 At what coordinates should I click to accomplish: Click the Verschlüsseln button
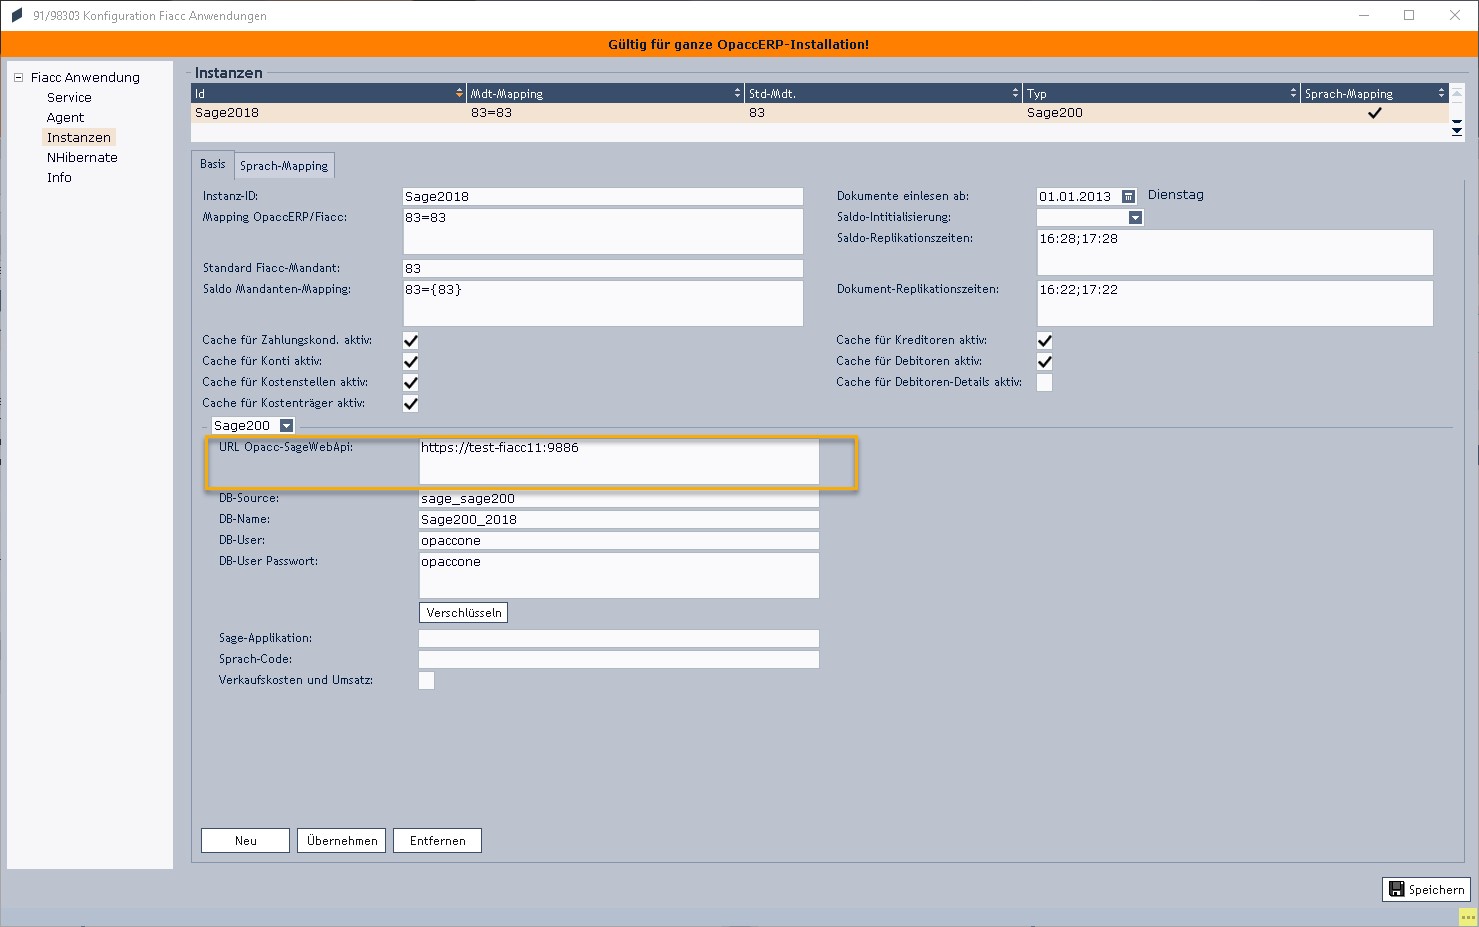pos(464,613)
